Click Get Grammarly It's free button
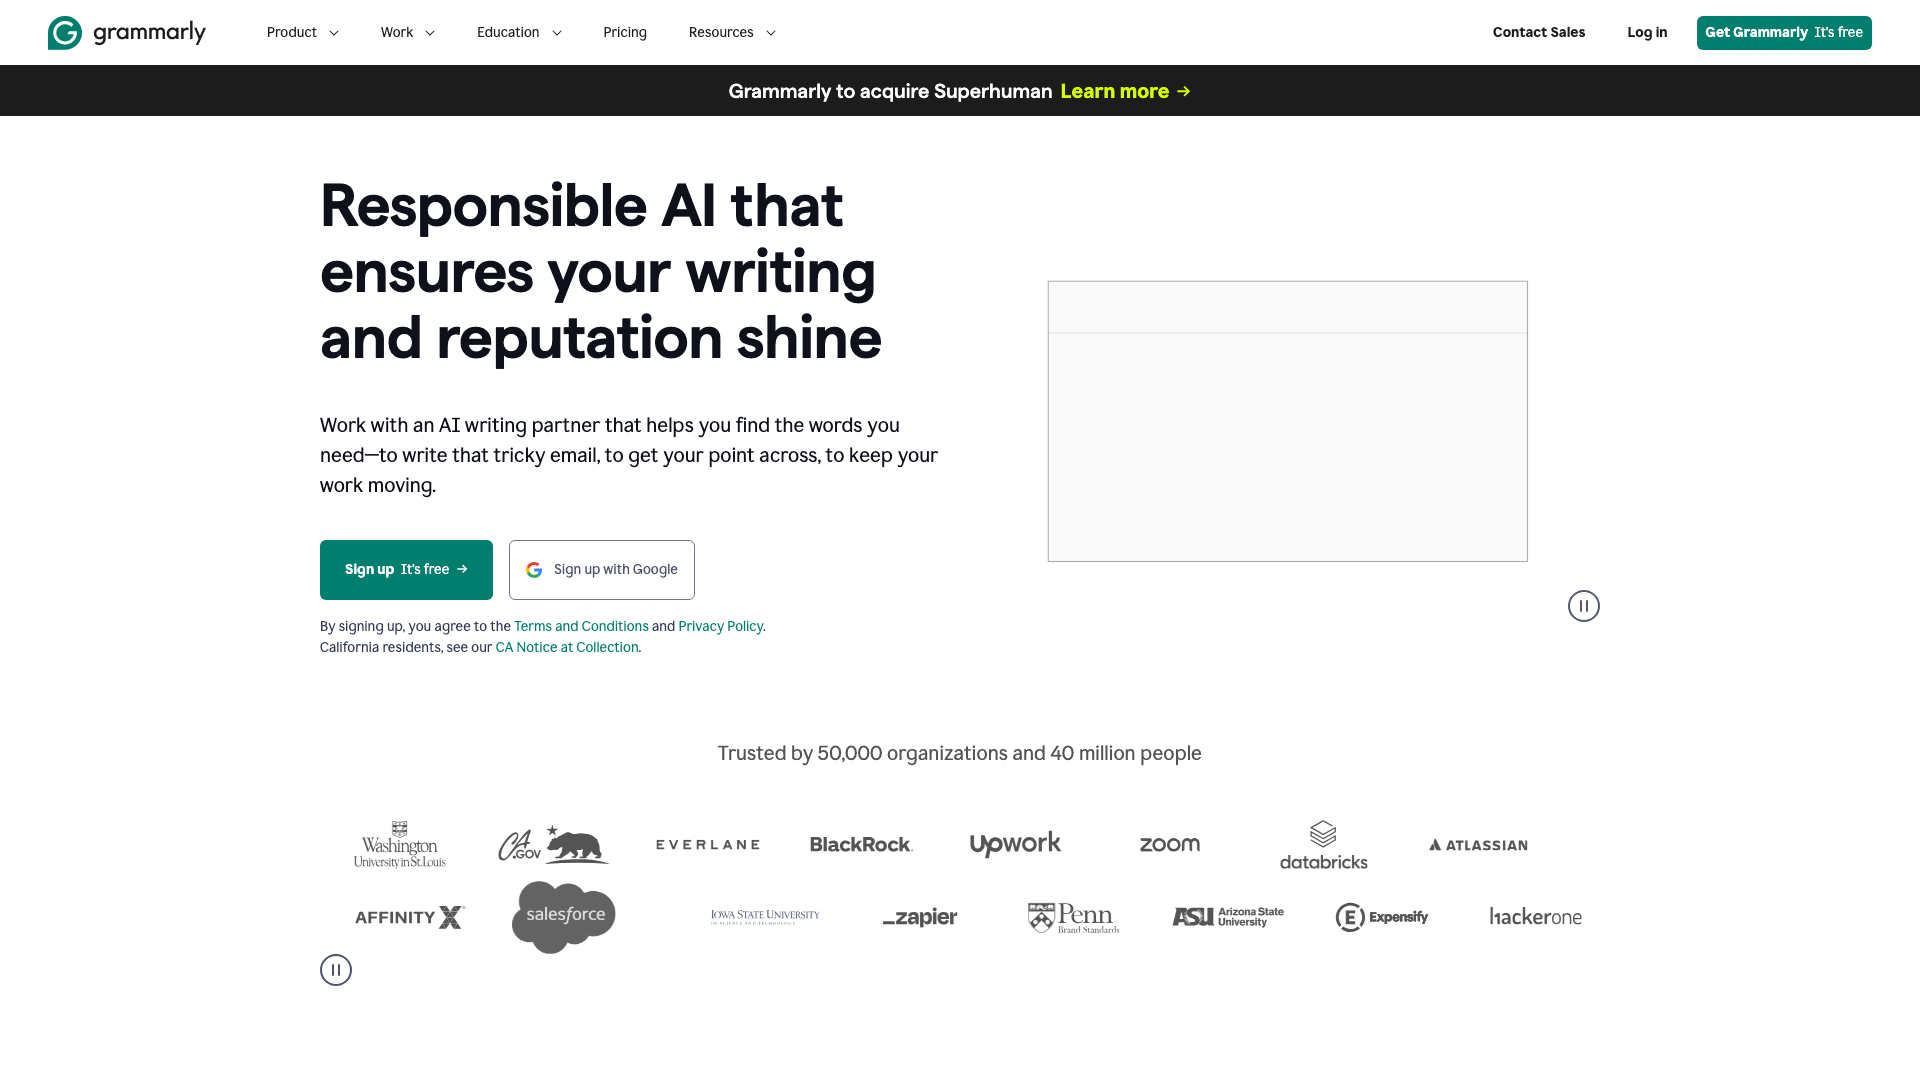Image resolution: width=1920 pixels, height=1080 pixels. pos(1784,32)
